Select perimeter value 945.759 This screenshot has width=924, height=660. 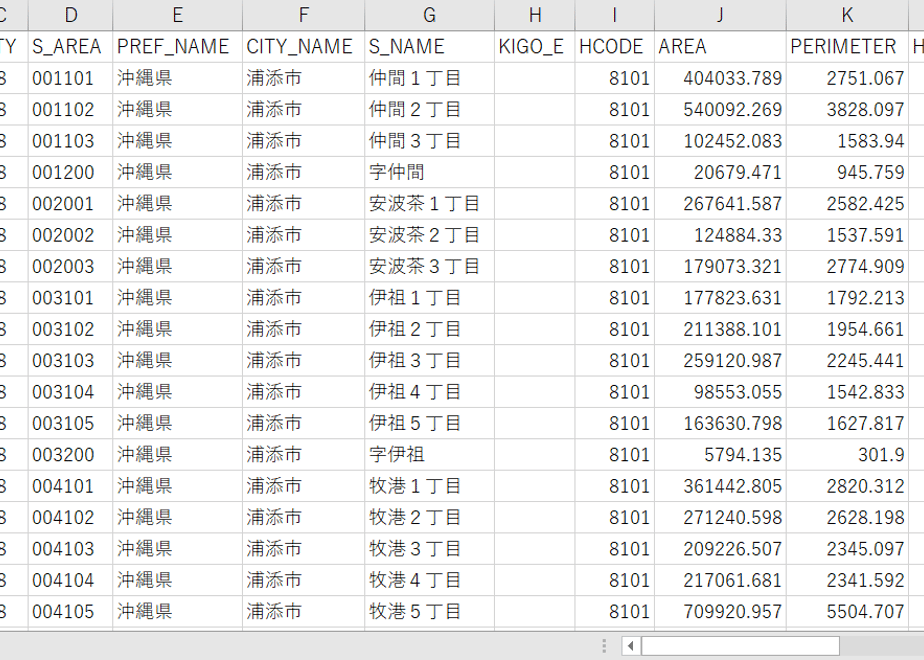pyautogui.click(x=847, y=172)
